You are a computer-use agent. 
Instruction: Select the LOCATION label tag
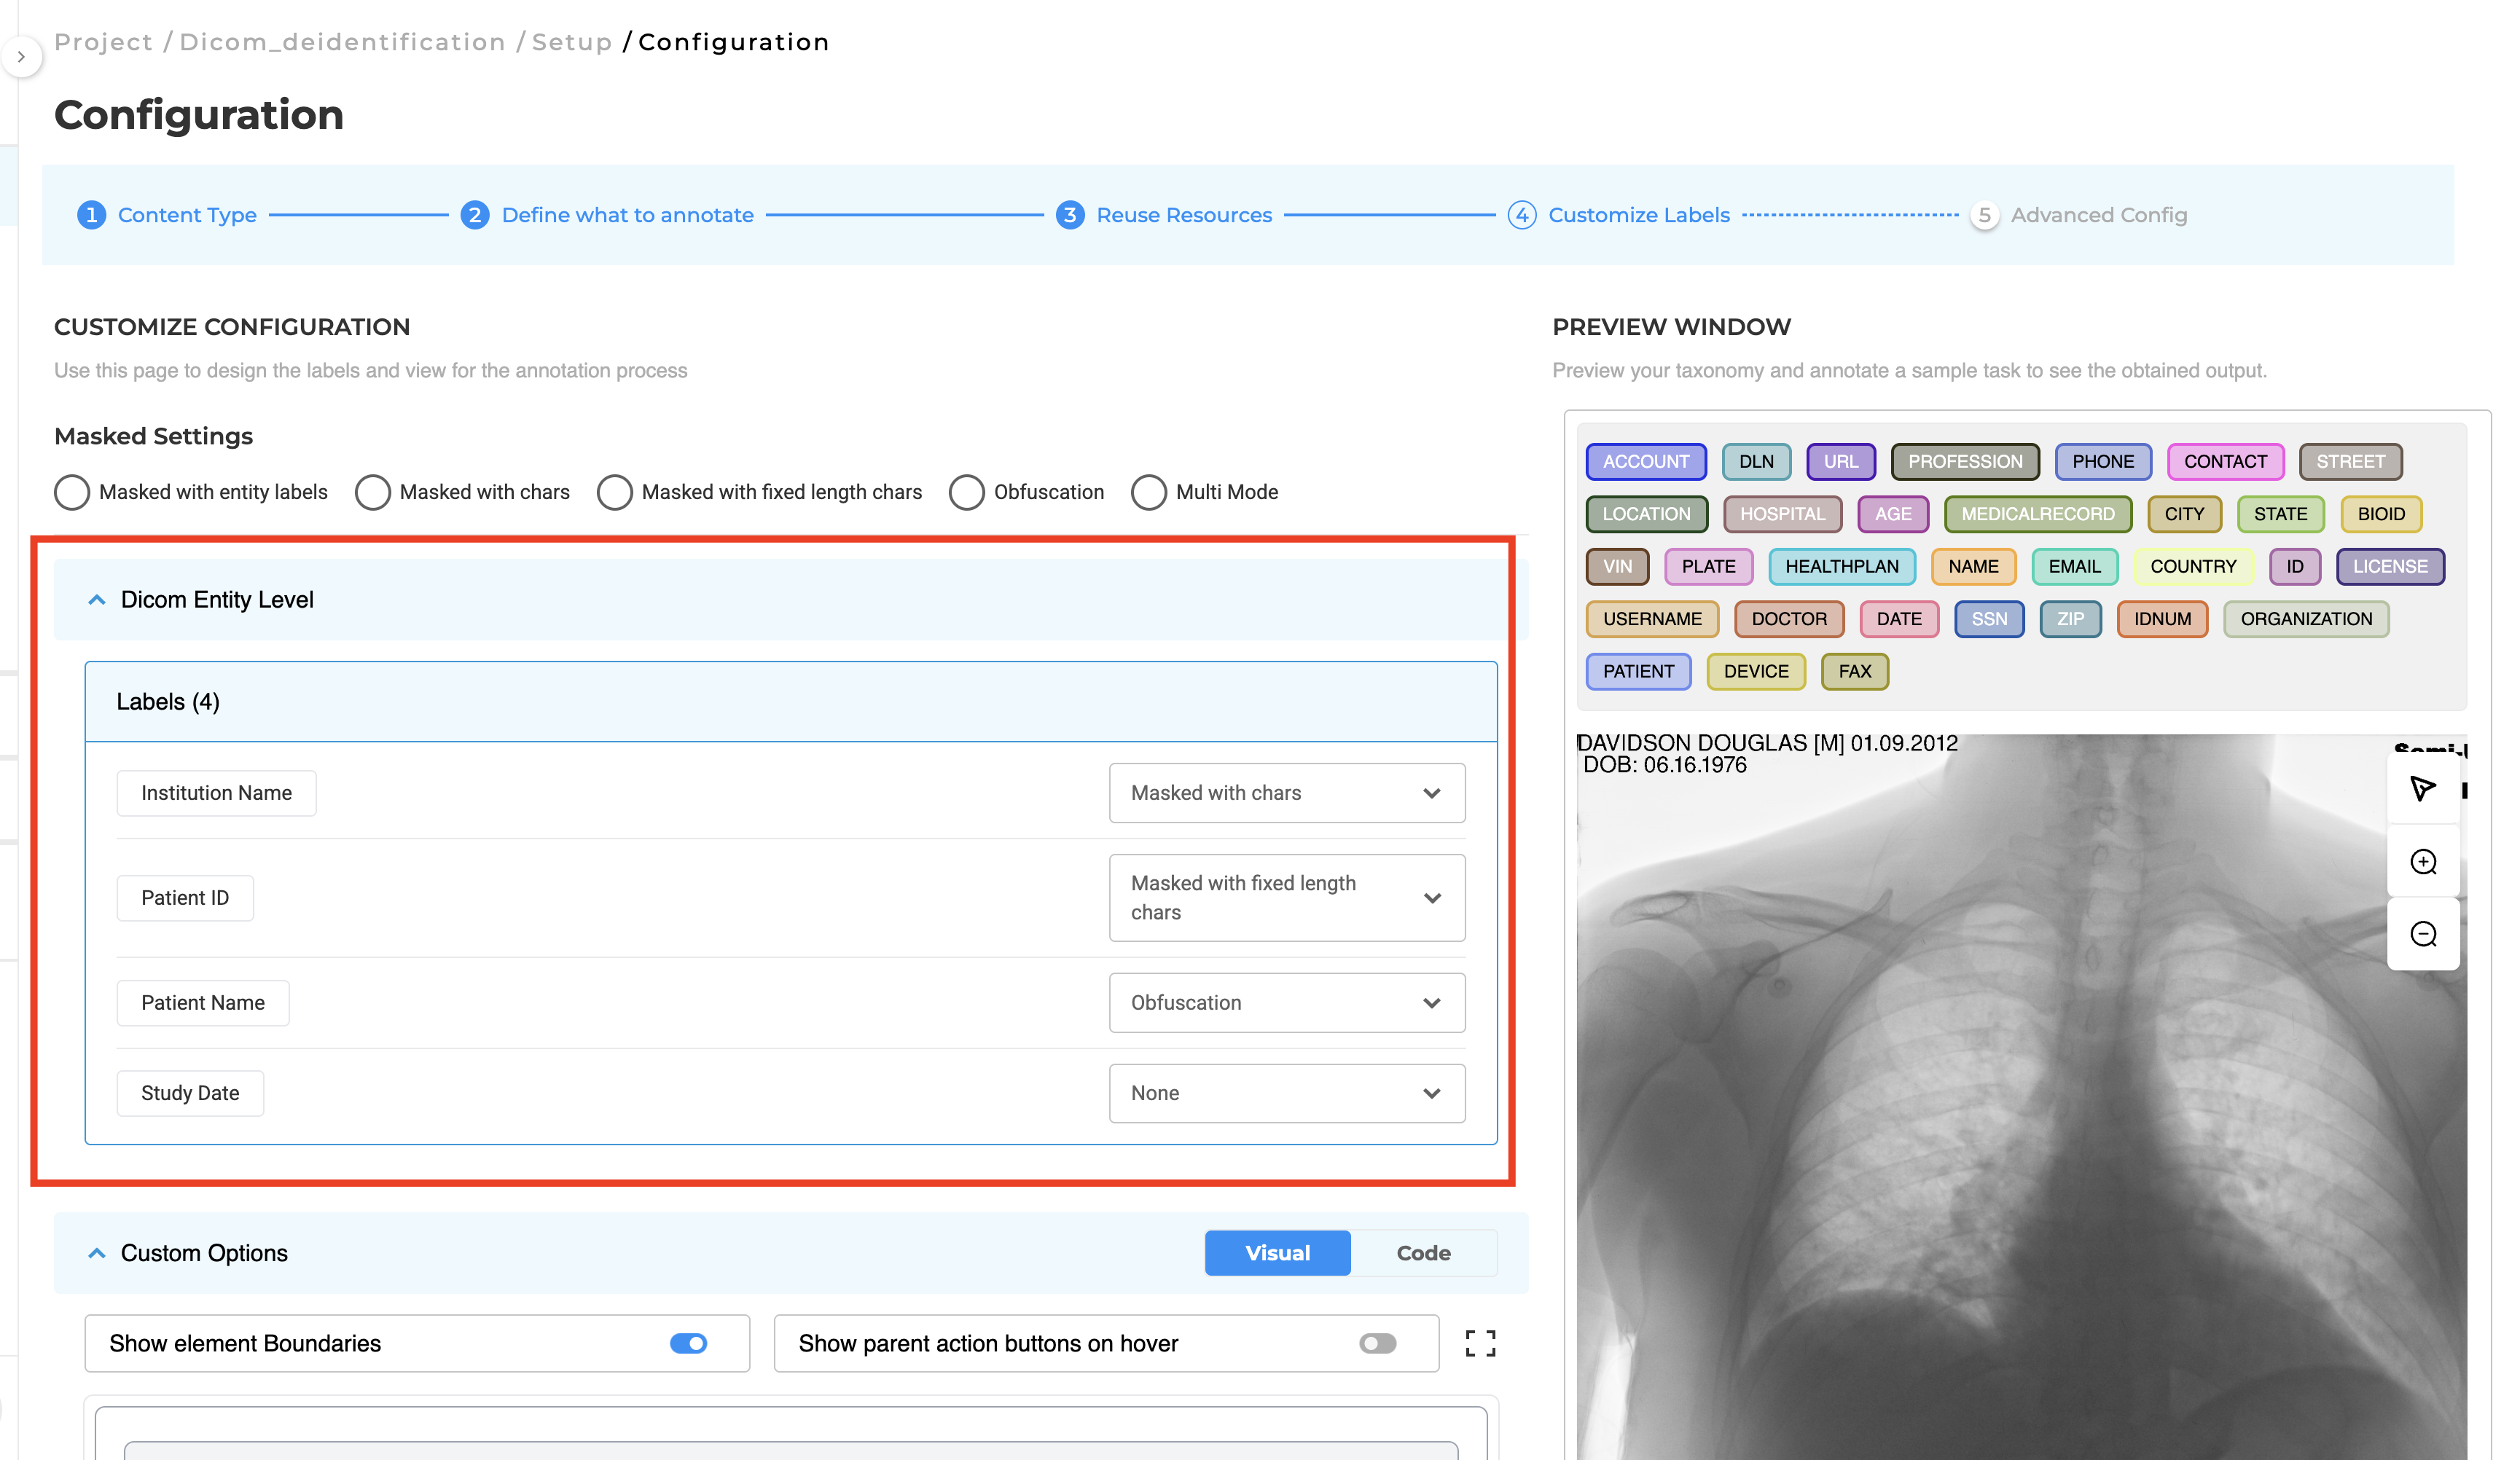click(1646, 514)
